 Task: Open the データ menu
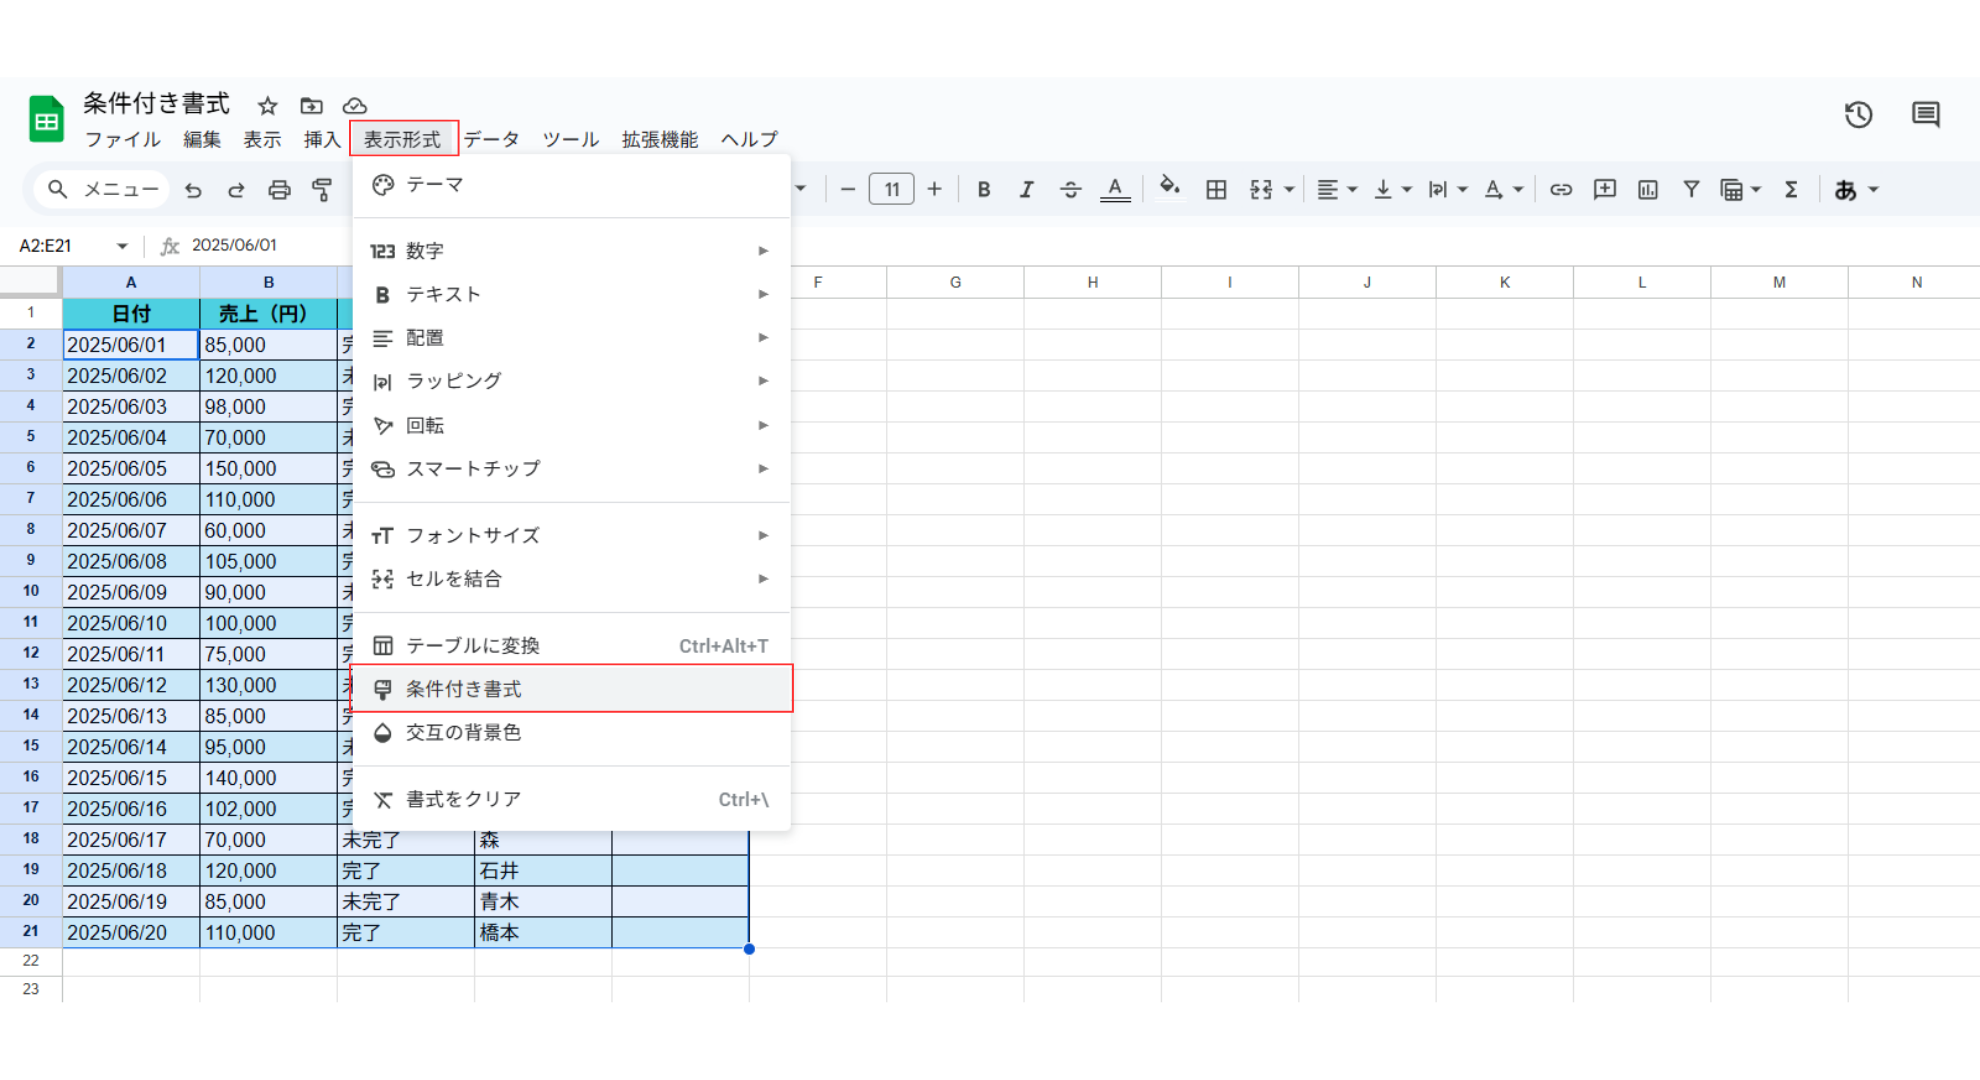click(x=491, y=139)
